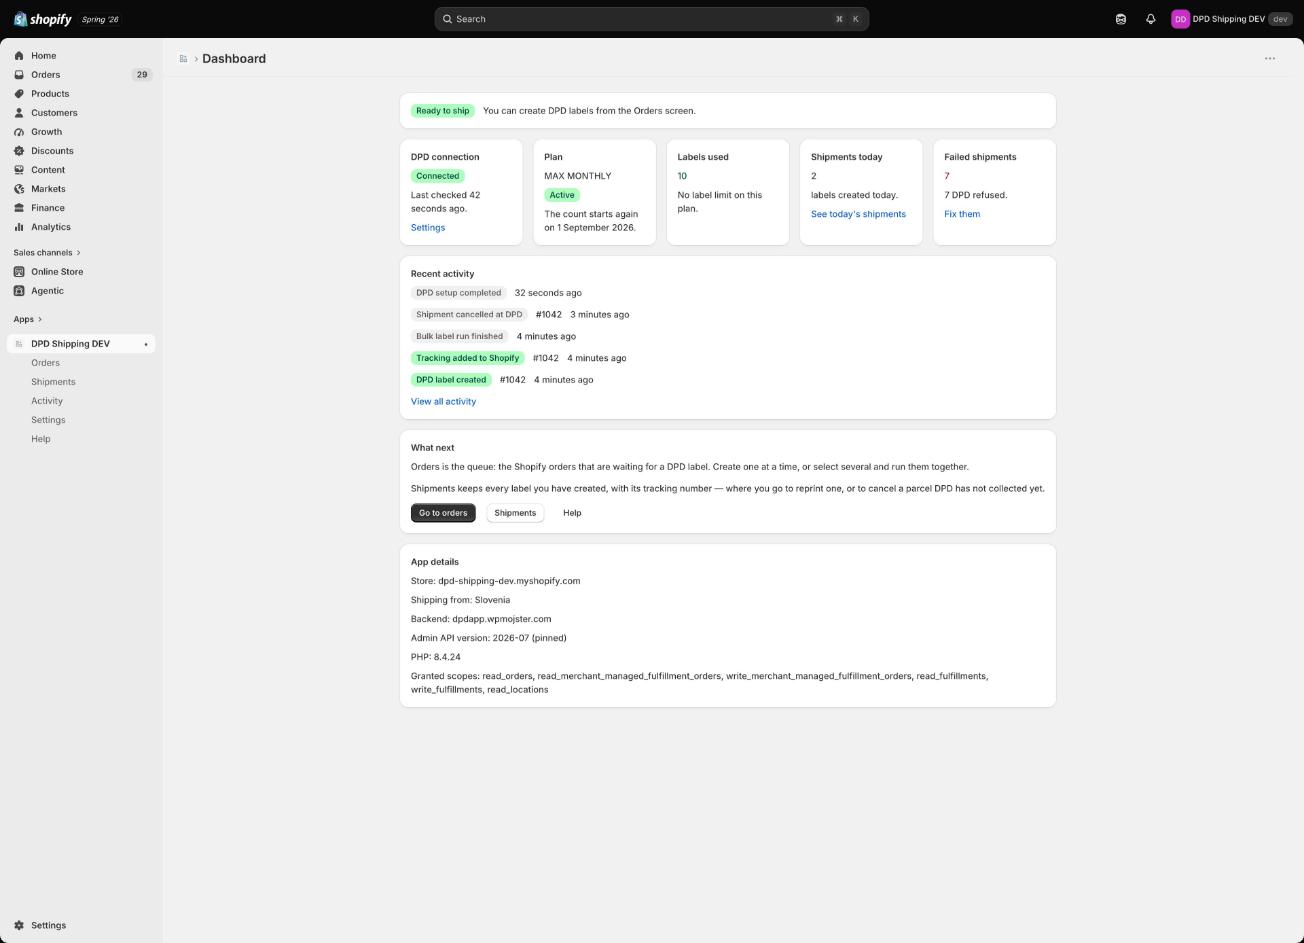This screenshot has height=943, width=1304.
Task: Open the Settings link in DPD connection card
Action: pos(428,228)
